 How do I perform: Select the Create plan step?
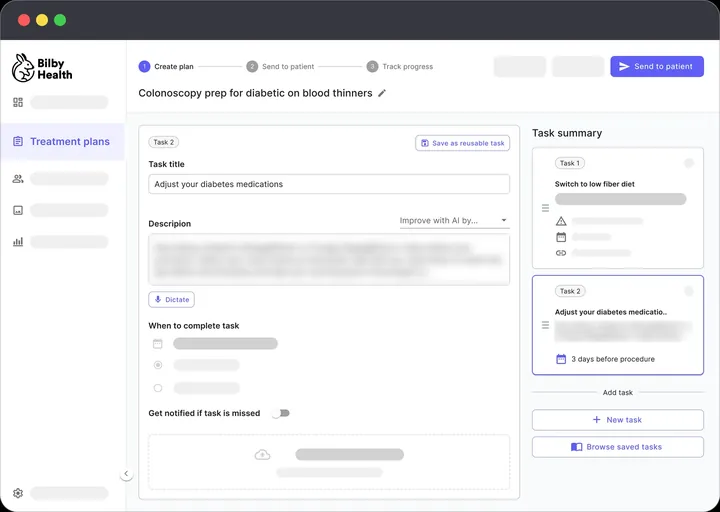[166, 67]
